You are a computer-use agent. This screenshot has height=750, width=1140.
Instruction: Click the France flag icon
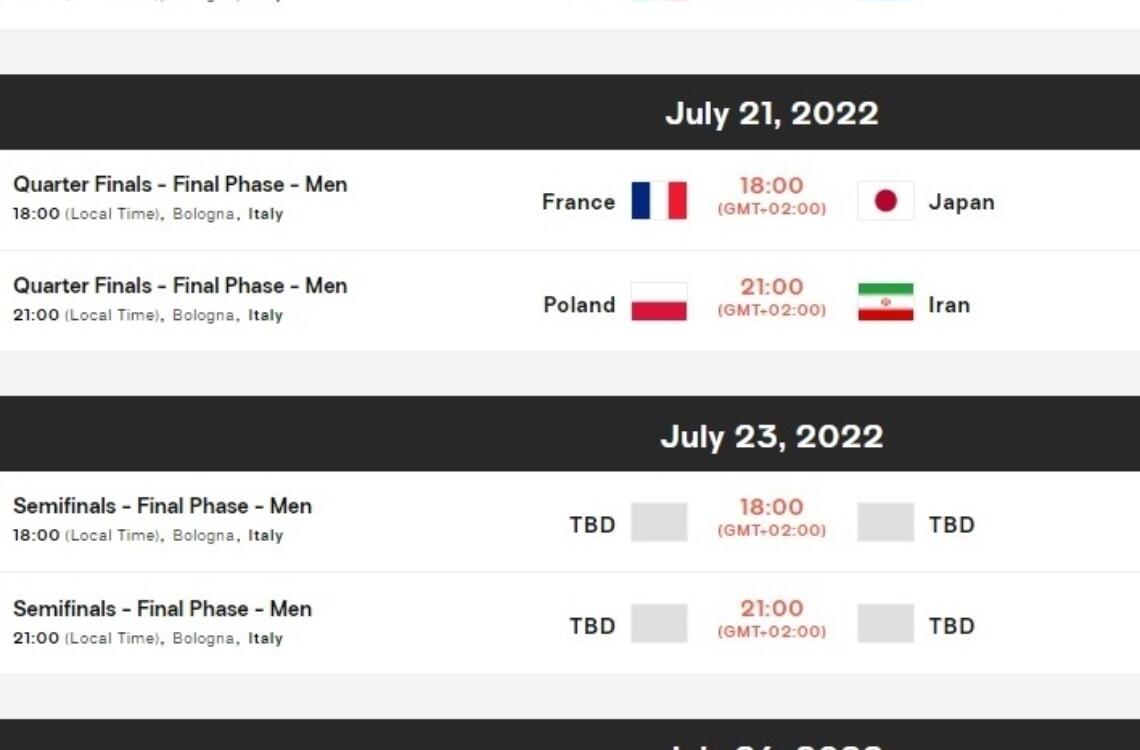(x=659, y=201)
